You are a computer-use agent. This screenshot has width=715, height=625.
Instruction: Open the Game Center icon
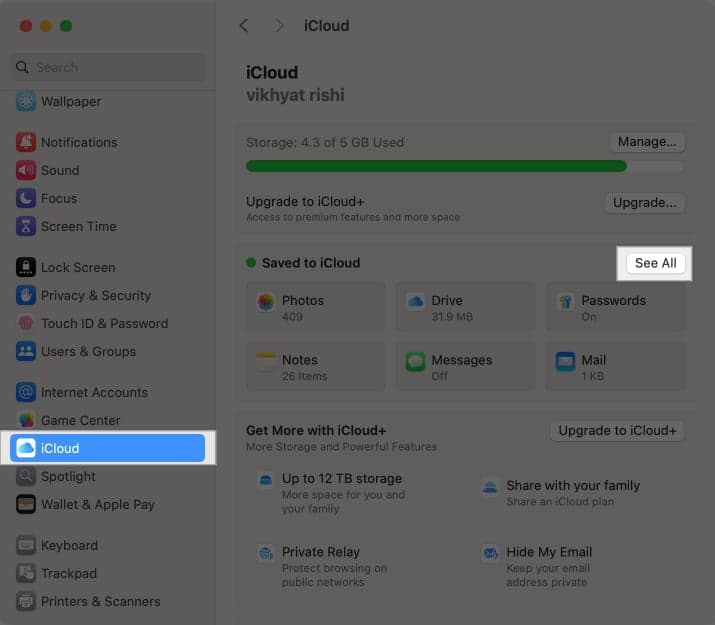pos(26,420)
